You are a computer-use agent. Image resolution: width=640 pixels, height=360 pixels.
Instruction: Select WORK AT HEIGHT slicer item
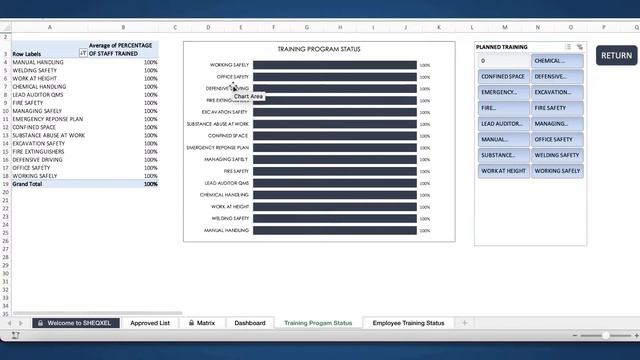[504, 171]
